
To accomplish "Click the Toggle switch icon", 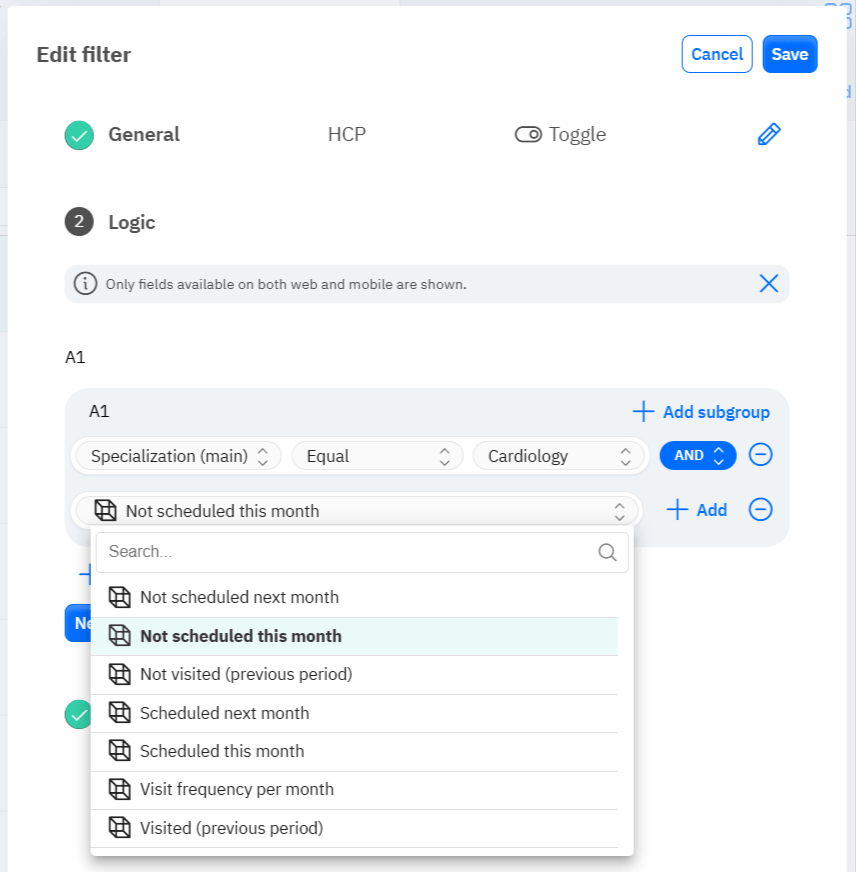I will point(528,135).
